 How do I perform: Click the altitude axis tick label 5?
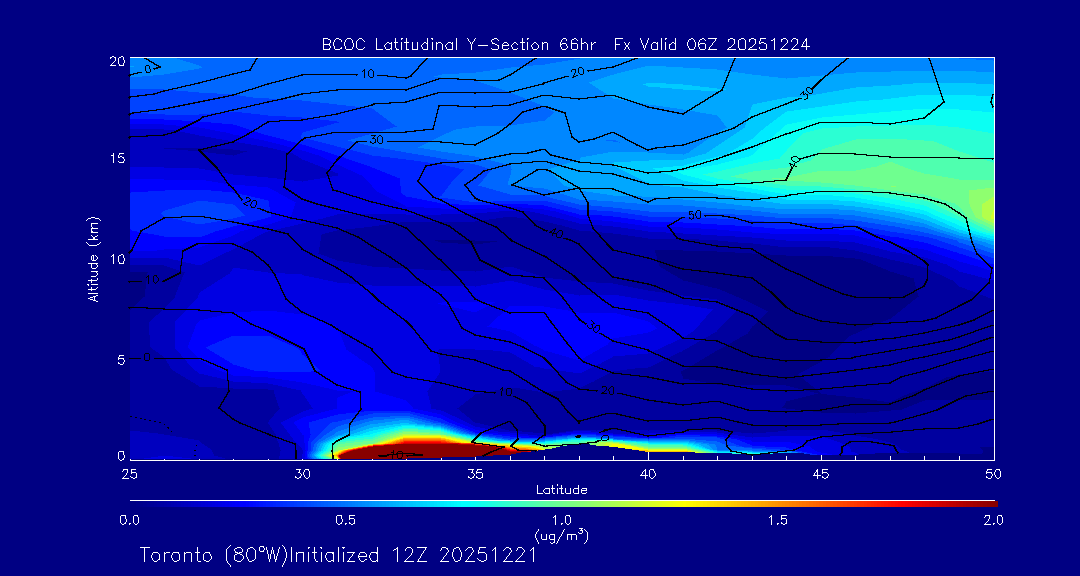pos(121,359)
